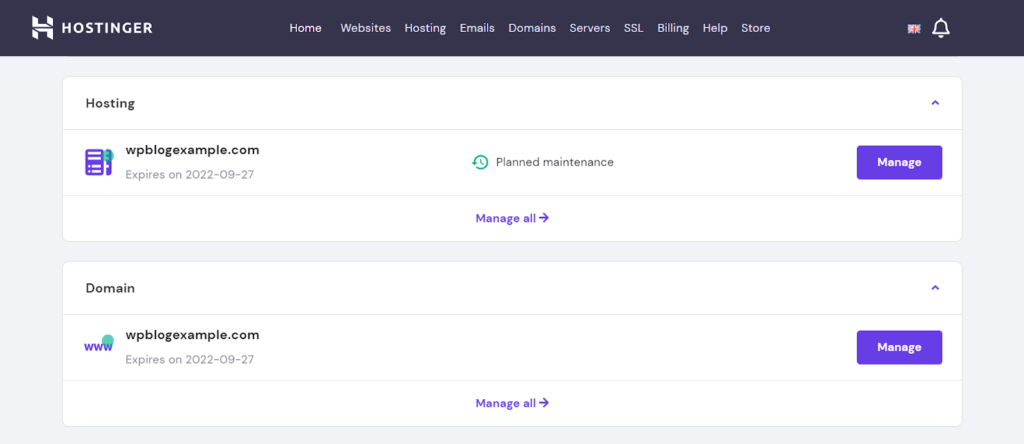Manage the wpblogexample.com domain
1024x444 pixels.
pyautogui.click(x=899, y=347)
